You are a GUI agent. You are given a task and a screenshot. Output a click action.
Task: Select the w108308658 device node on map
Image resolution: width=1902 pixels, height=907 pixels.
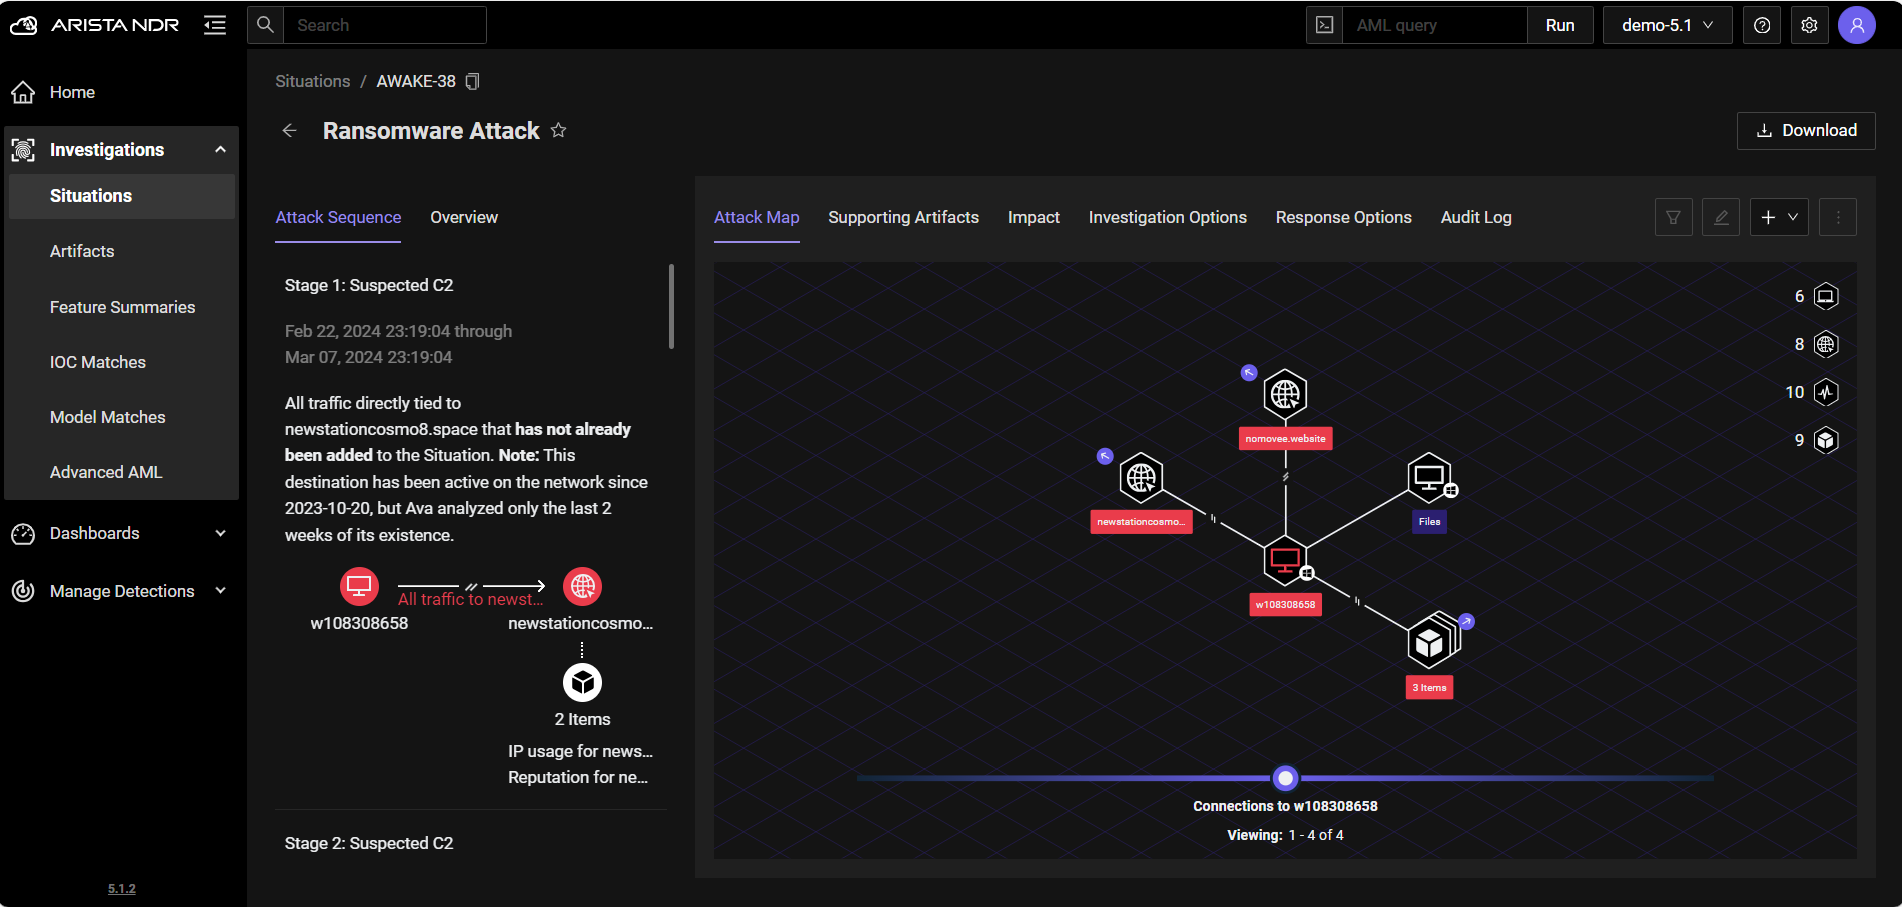coord(1285,561)
